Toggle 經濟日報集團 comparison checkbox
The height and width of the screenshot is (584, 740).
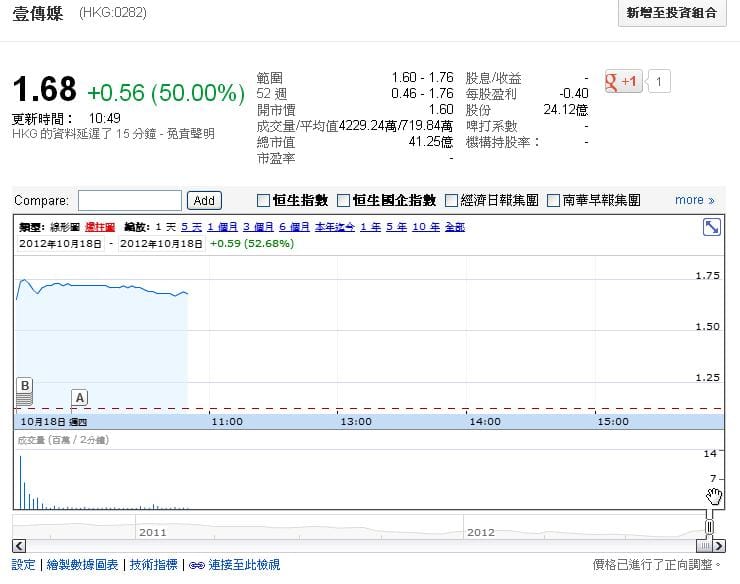click(x=452, y=201)
